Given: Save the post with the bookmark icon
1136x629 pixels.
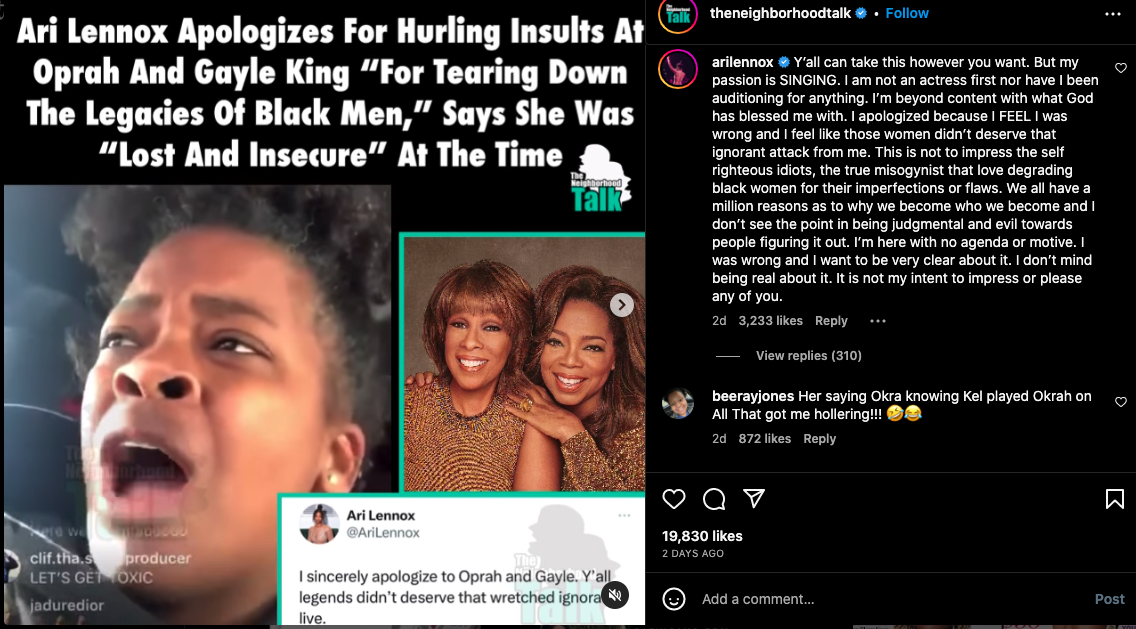Looking at the screenshot, I should (x=1114, y=499).
